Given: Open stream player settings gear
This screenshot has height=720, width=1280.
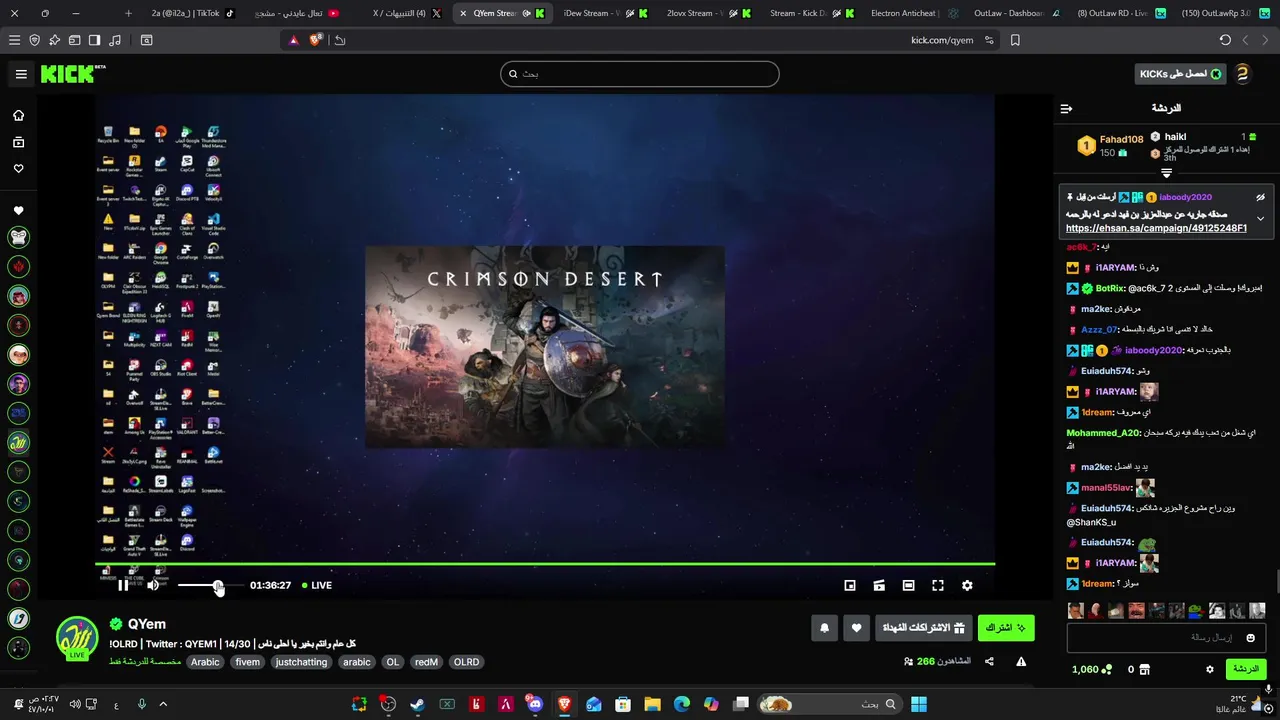Looking at the screenshot, I should 967,586.
